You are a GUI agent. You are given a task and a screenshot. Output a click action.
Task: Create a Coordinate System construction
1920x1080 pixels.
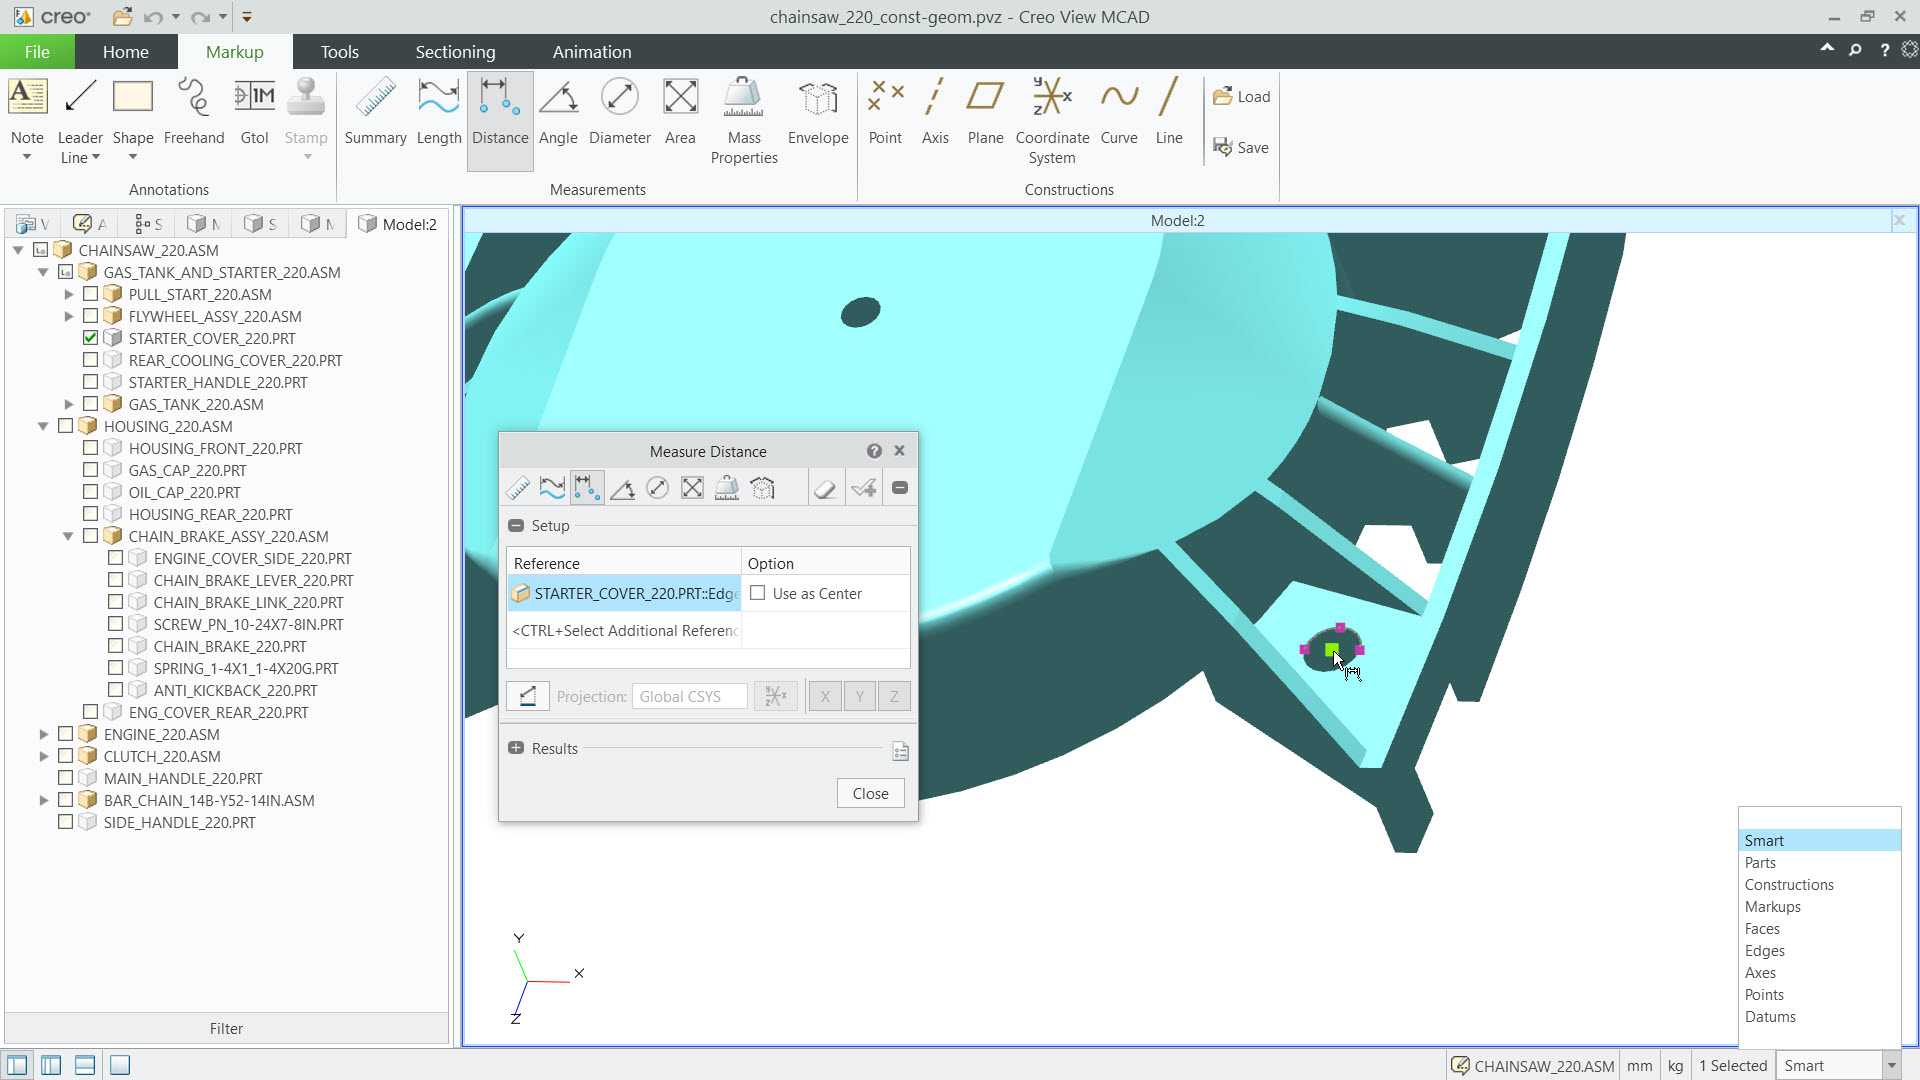pyautogui.click(x=1052, y=122)
